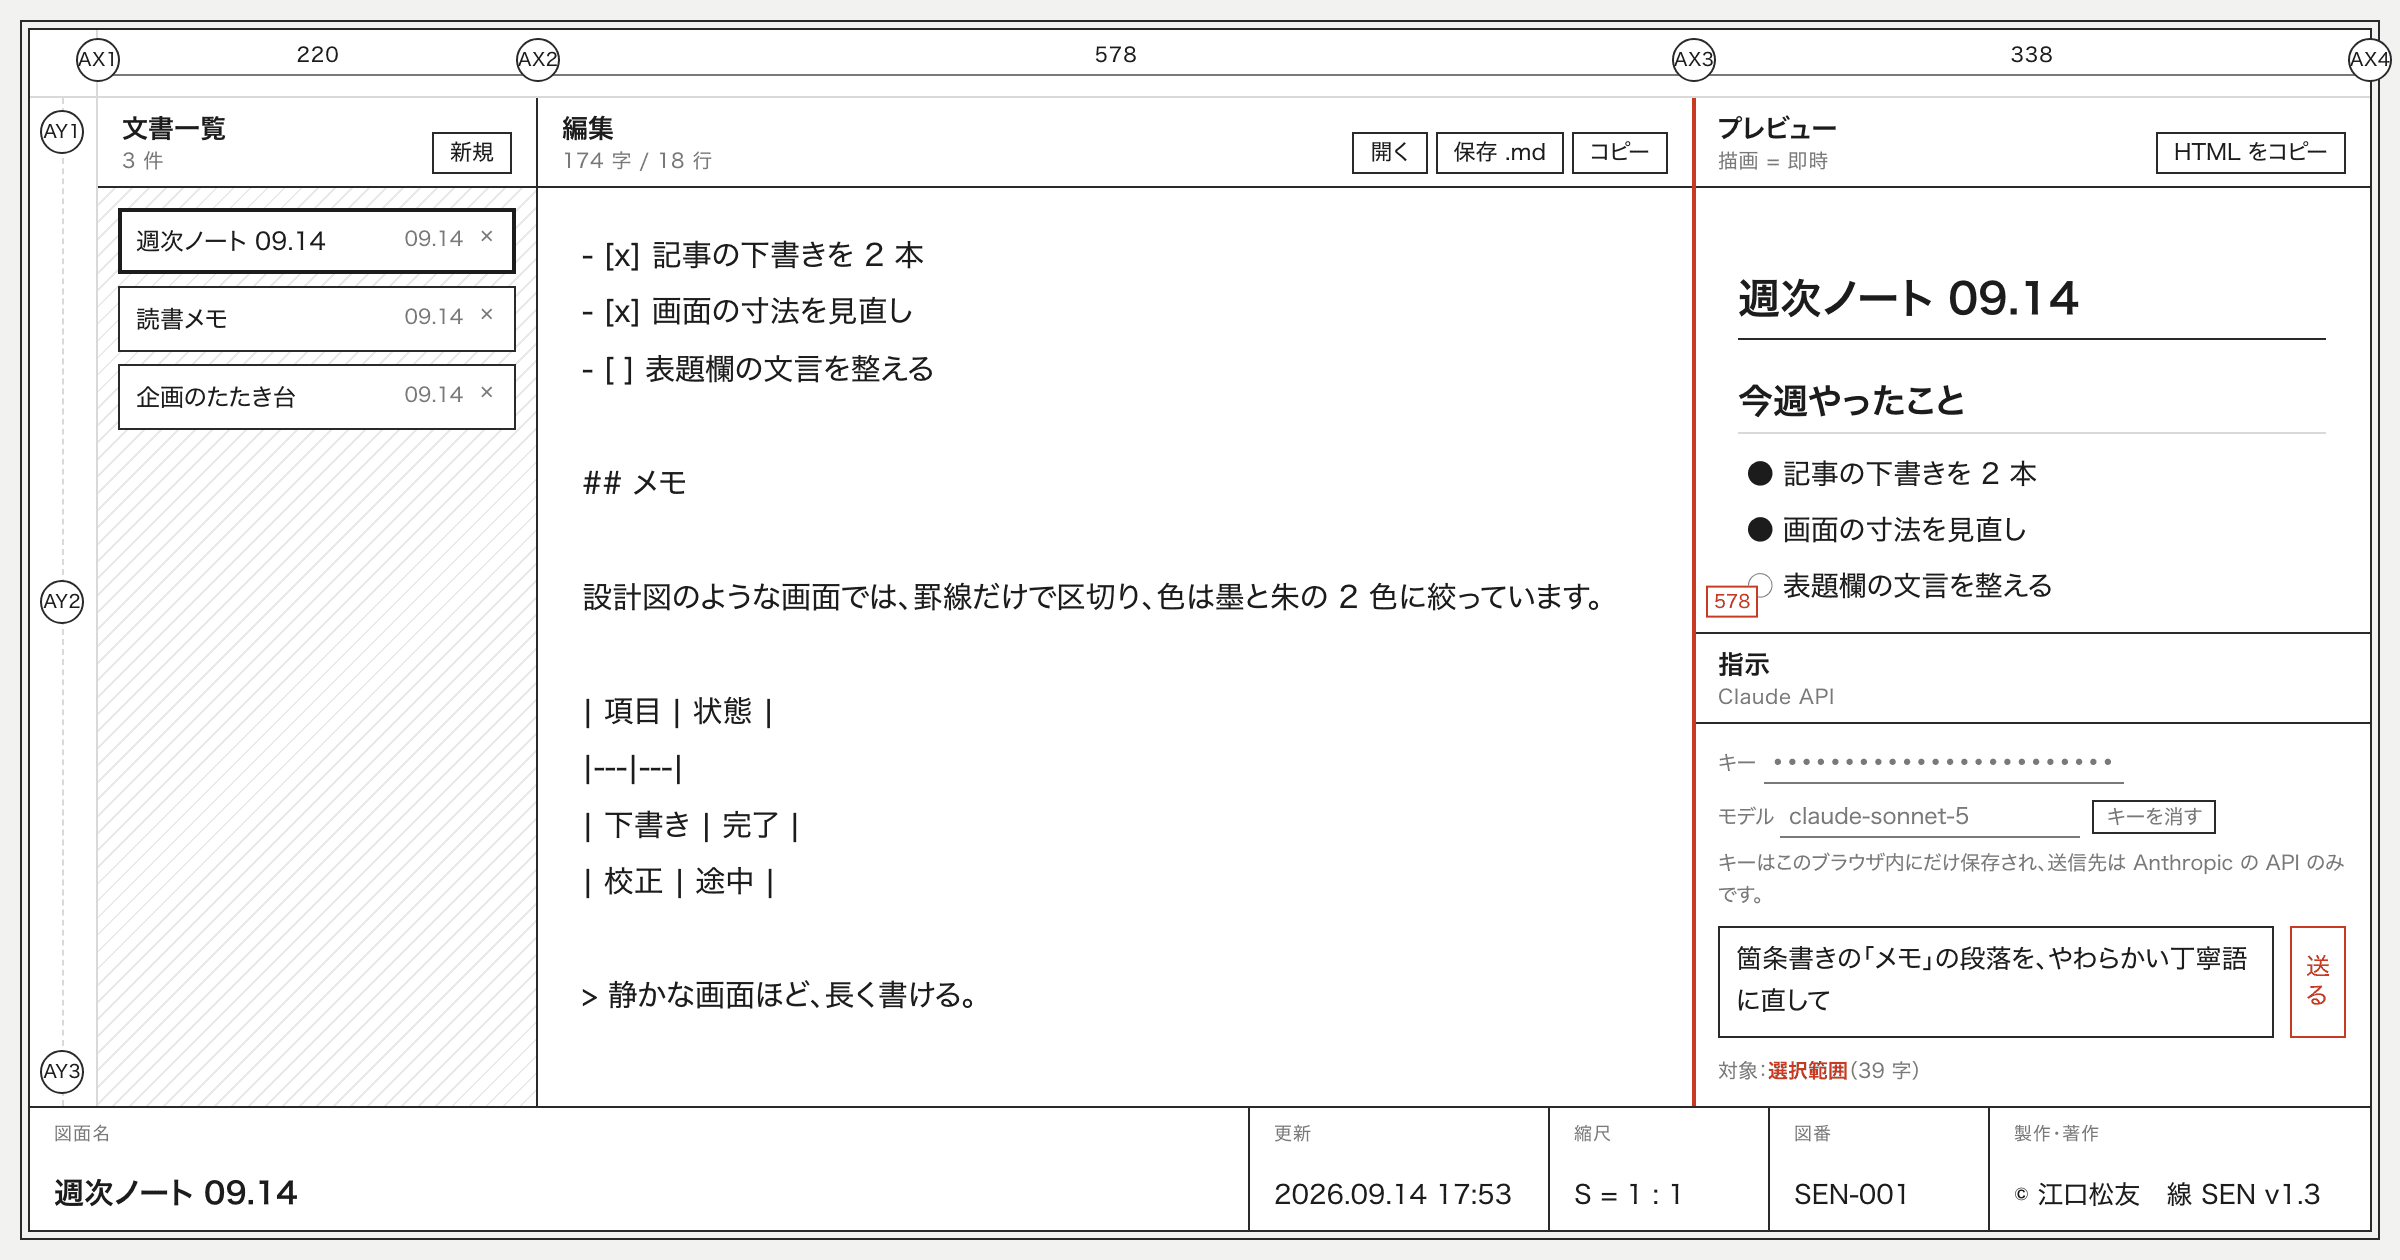Toggle the 画面の寸法を見直し checkbox

click(1760, 530)
